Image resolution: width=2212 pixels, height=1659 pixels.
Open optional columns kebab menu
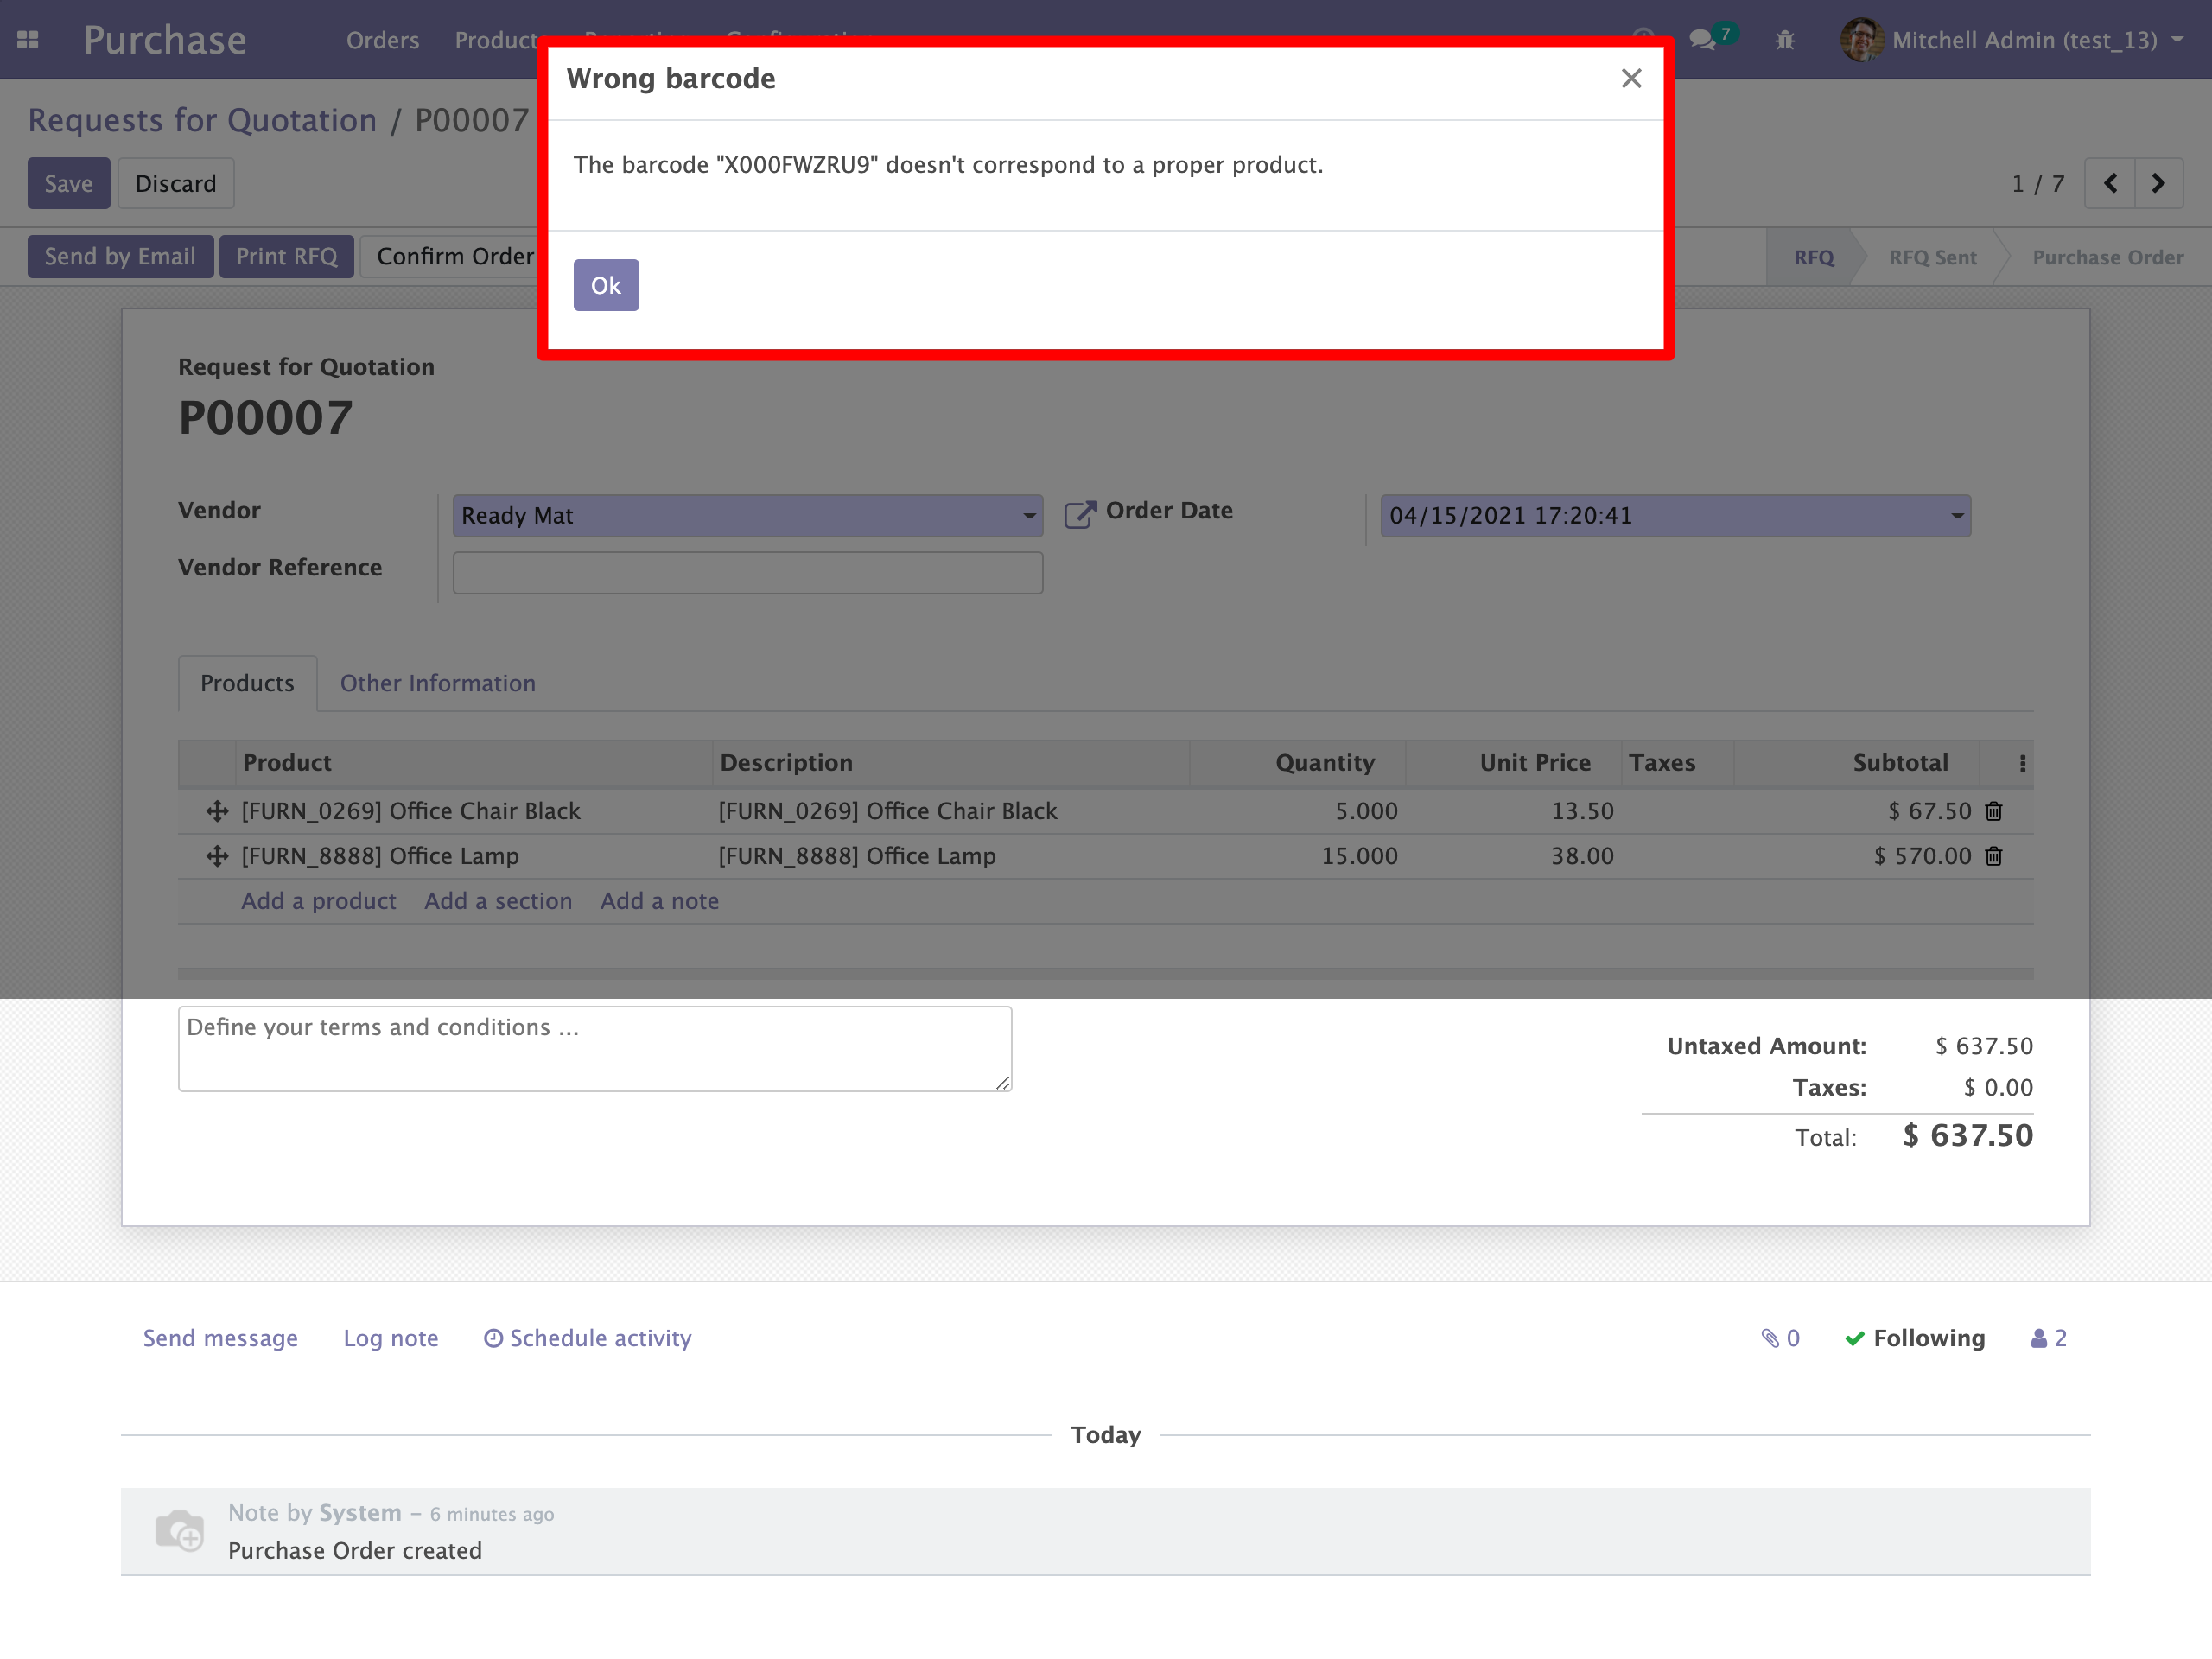pyautogui.click(x=2022, y=763)
